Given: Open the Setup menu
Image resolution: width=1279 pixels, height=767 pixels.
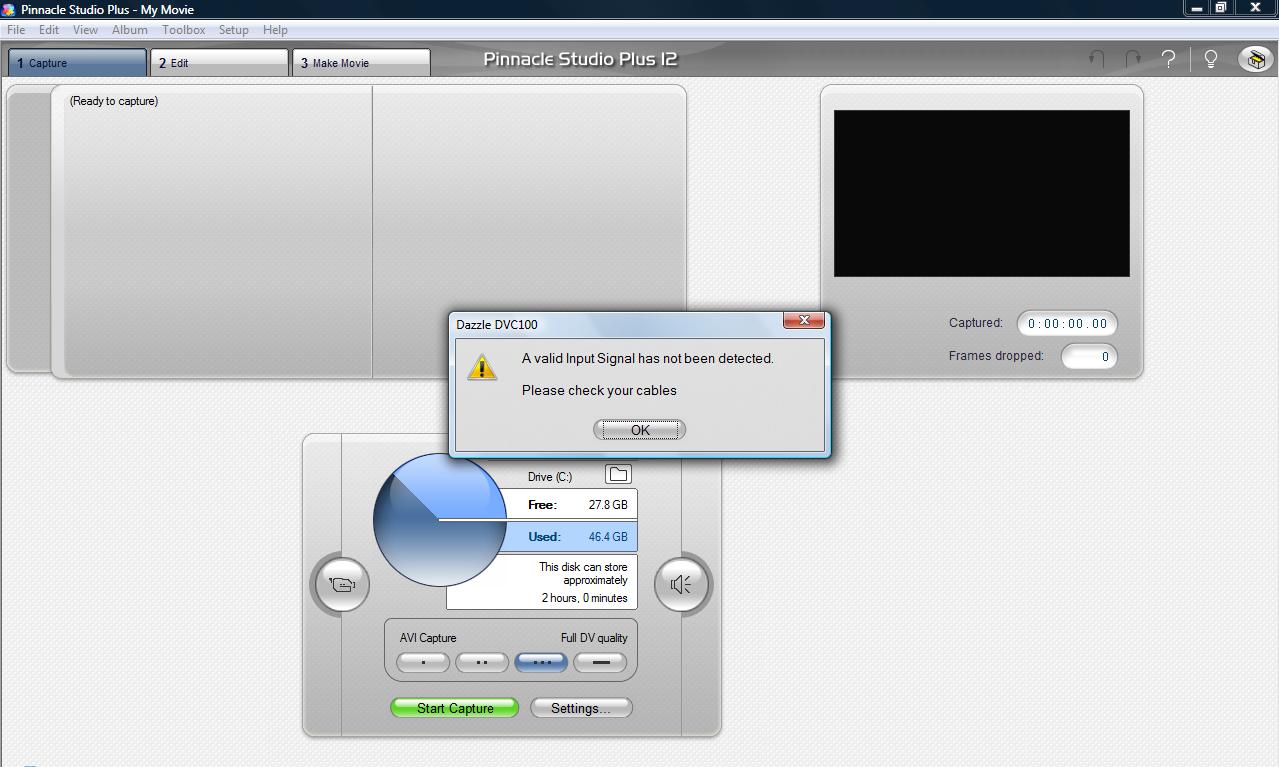Looking at the screenshot, I should point(234,30).
